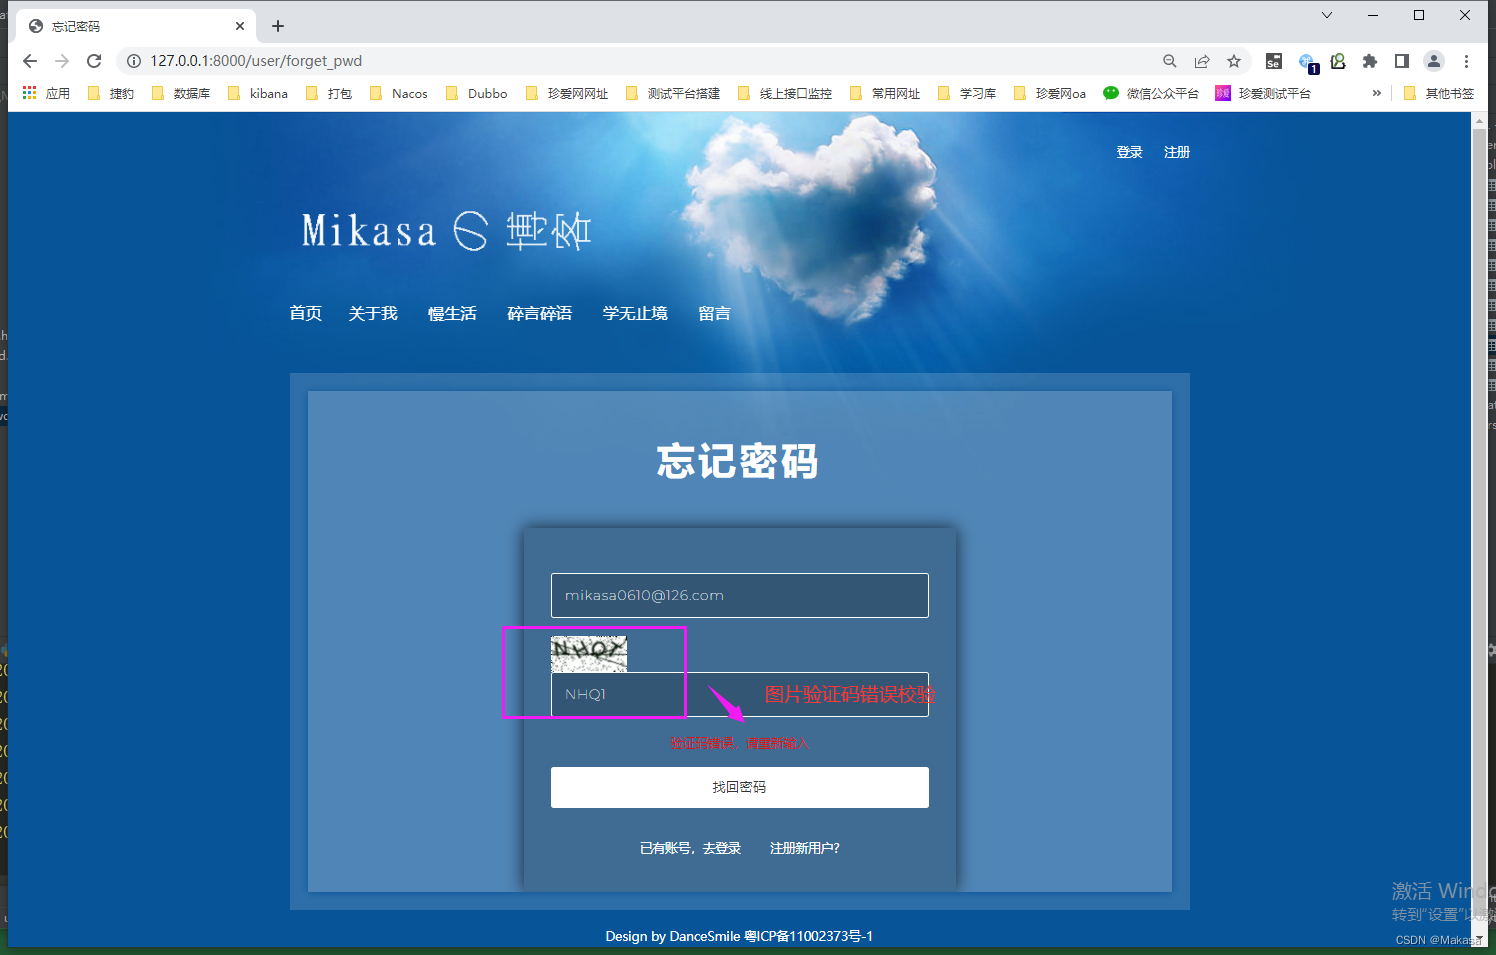Click the 注册 link at top right

point(1176,152)
